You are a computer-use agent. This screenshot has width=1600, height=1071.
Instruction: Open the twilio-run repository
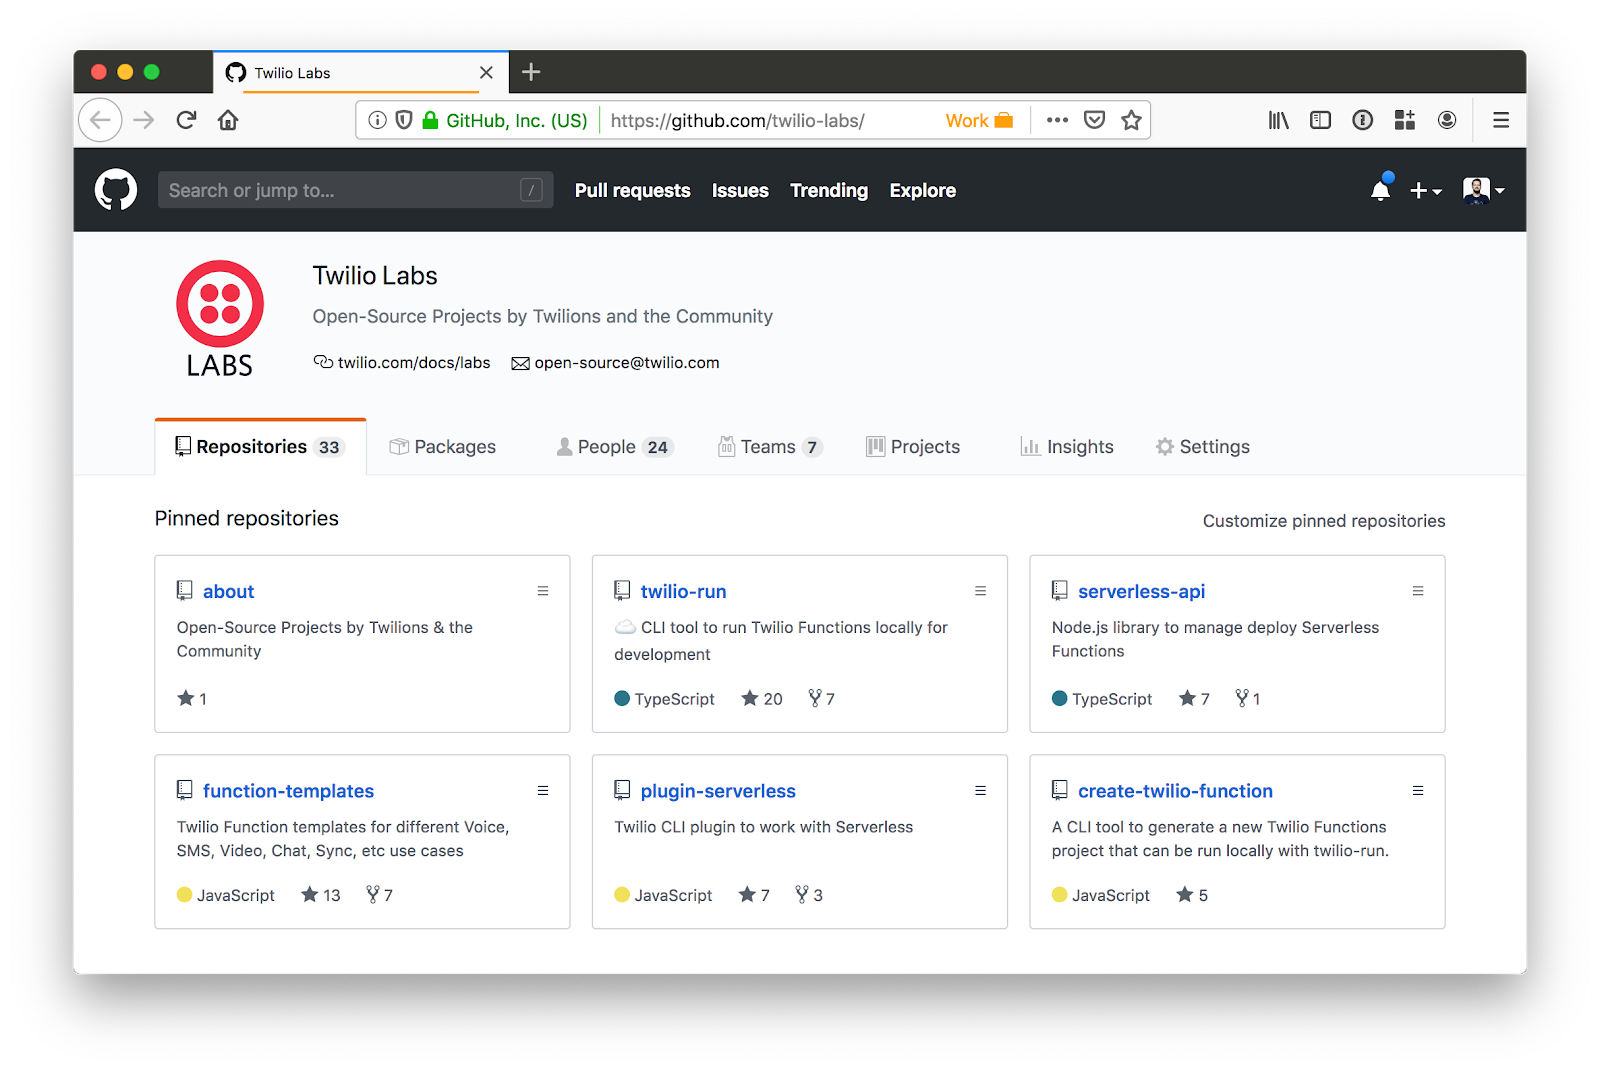pyautogui.click(x=683, y=591)
